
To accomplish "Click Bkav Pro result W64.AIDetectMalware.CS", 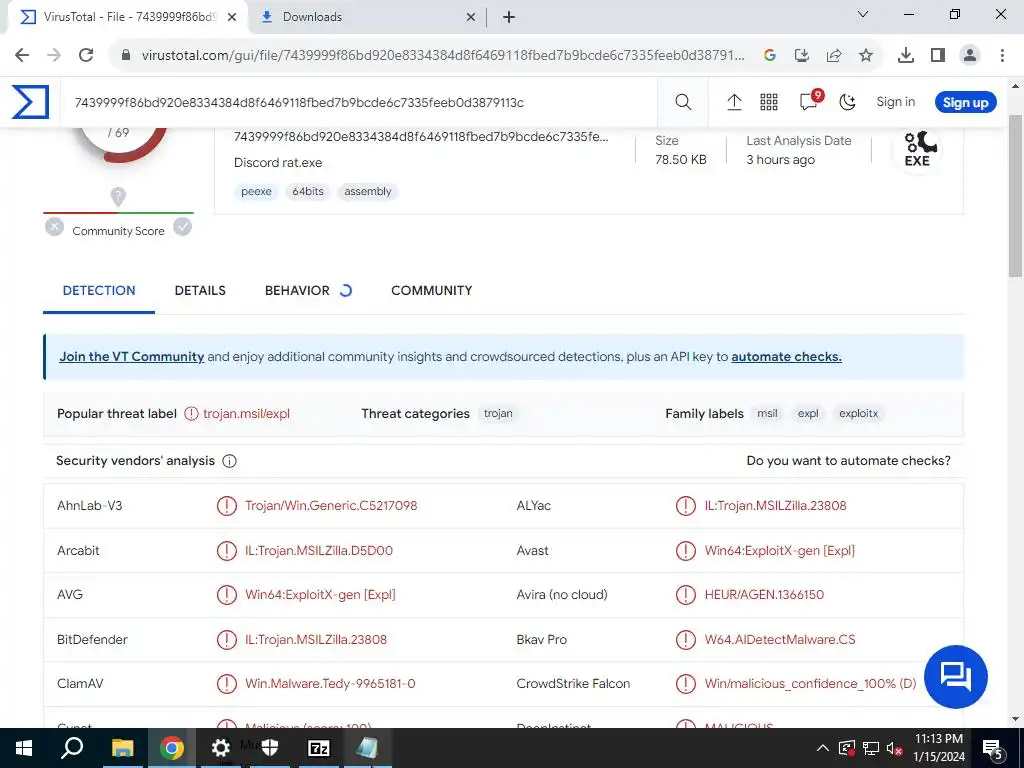I will point(780,639).
